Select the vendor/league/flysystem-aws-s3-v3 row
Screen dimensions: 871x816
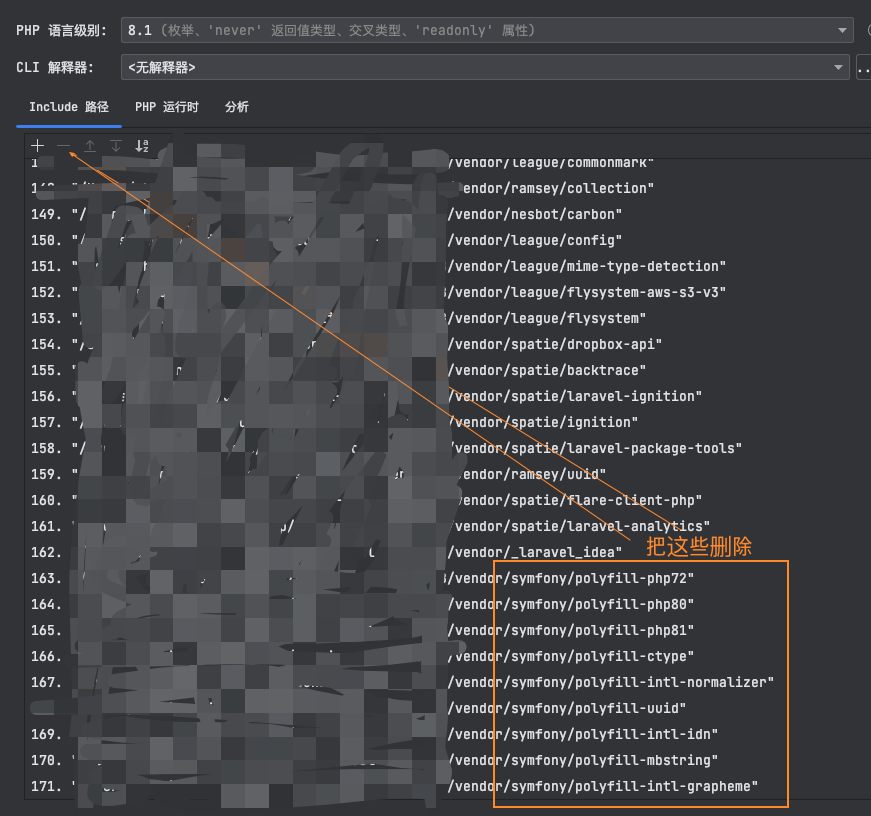coord(448,292)
